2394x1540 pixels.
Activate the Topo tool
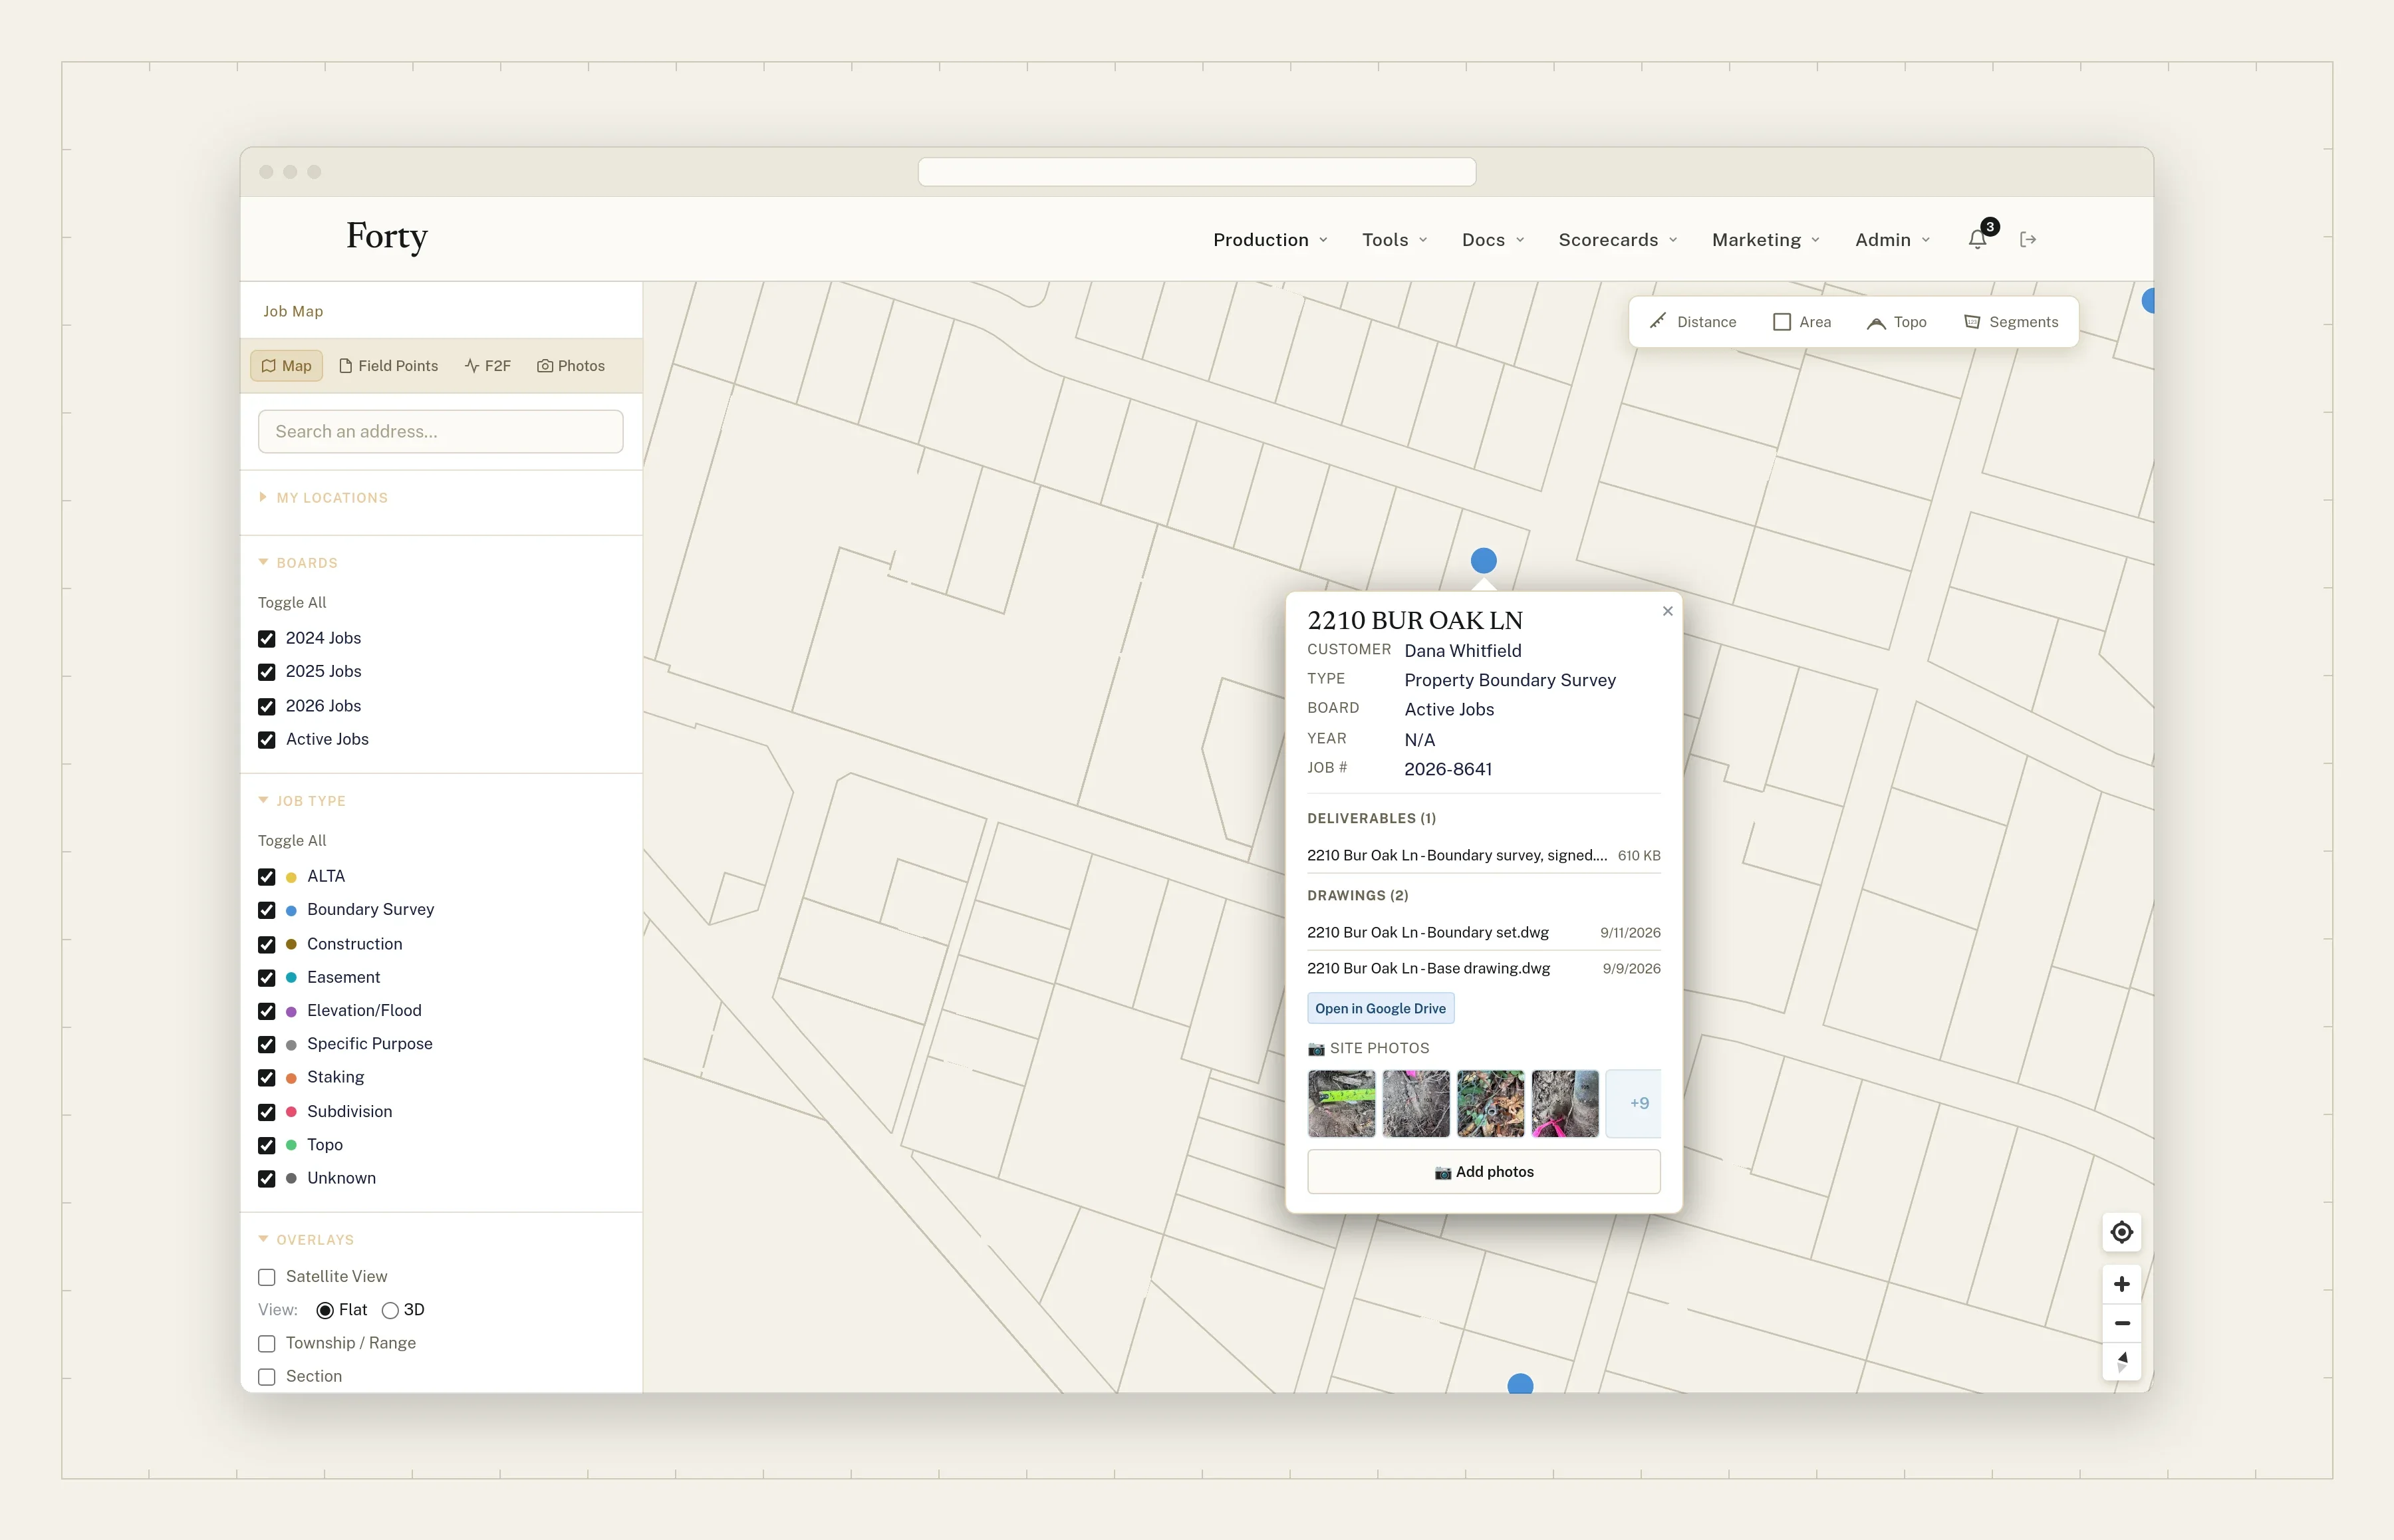pos(1897,322)
